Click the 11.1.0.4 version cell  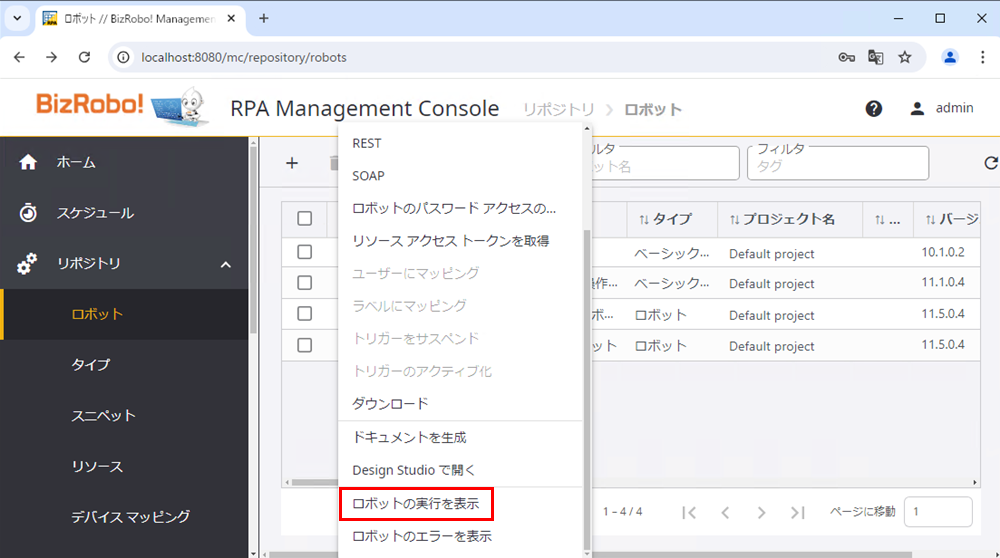pos(943,283)
